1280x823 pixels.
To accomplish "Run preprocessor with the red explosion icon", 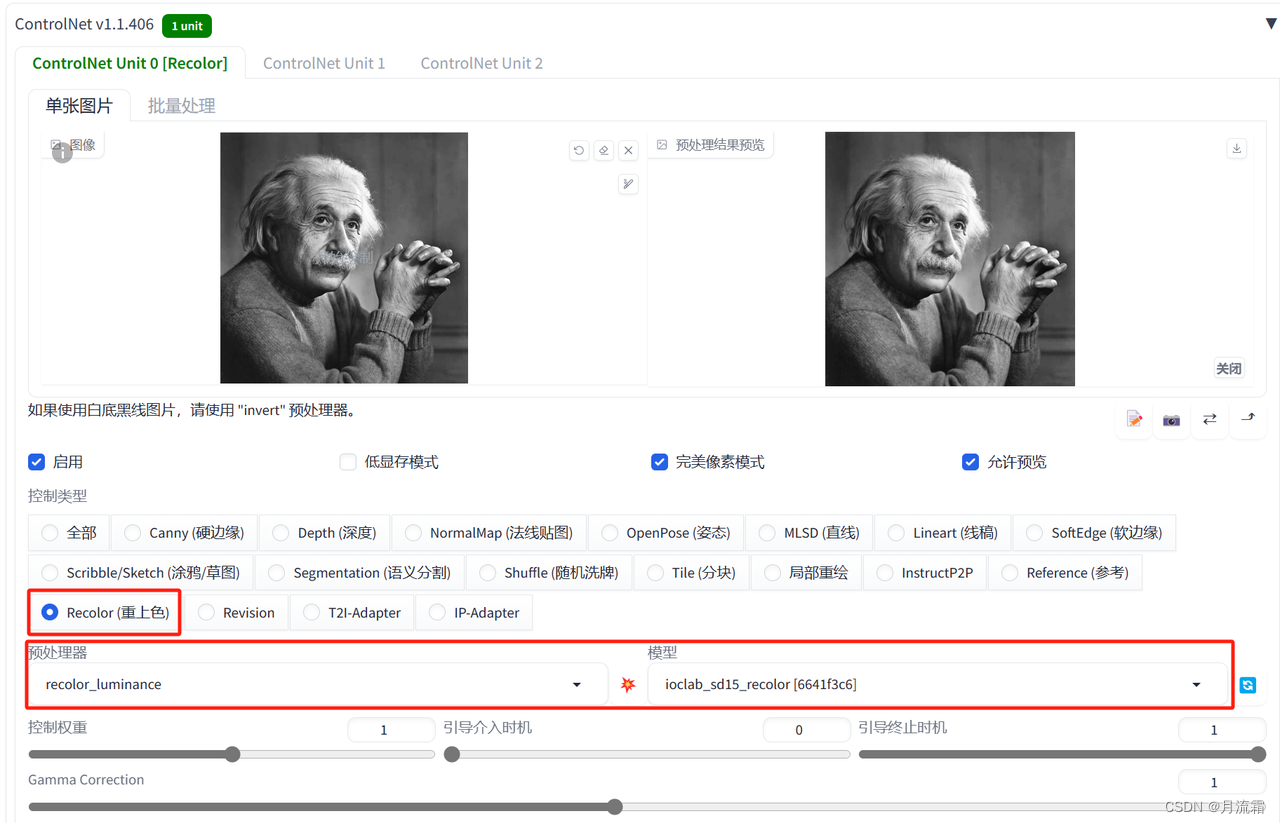I will point(628,685).
